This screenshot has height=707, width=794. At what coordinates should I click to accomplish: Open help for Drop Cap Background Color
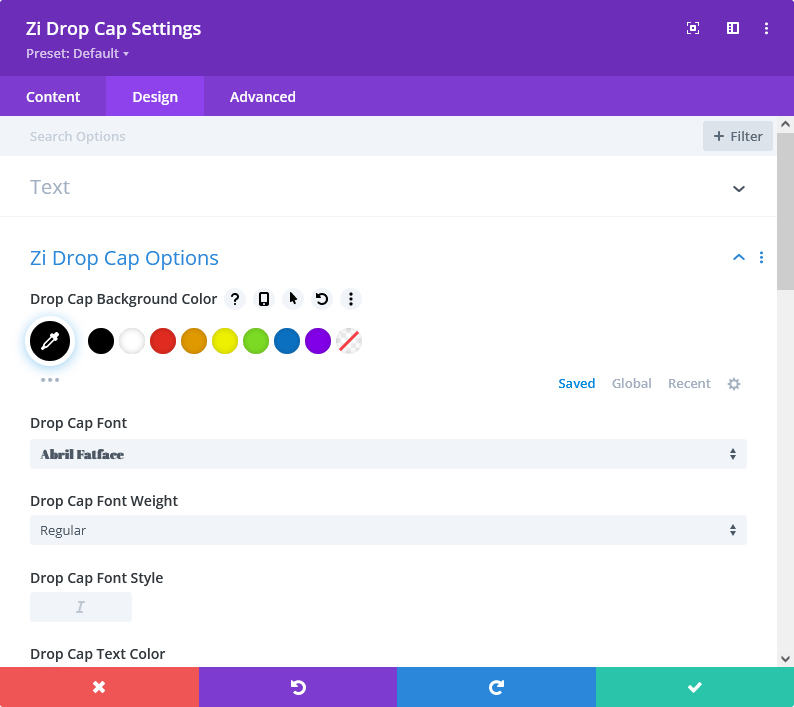[x=235, y=299]
